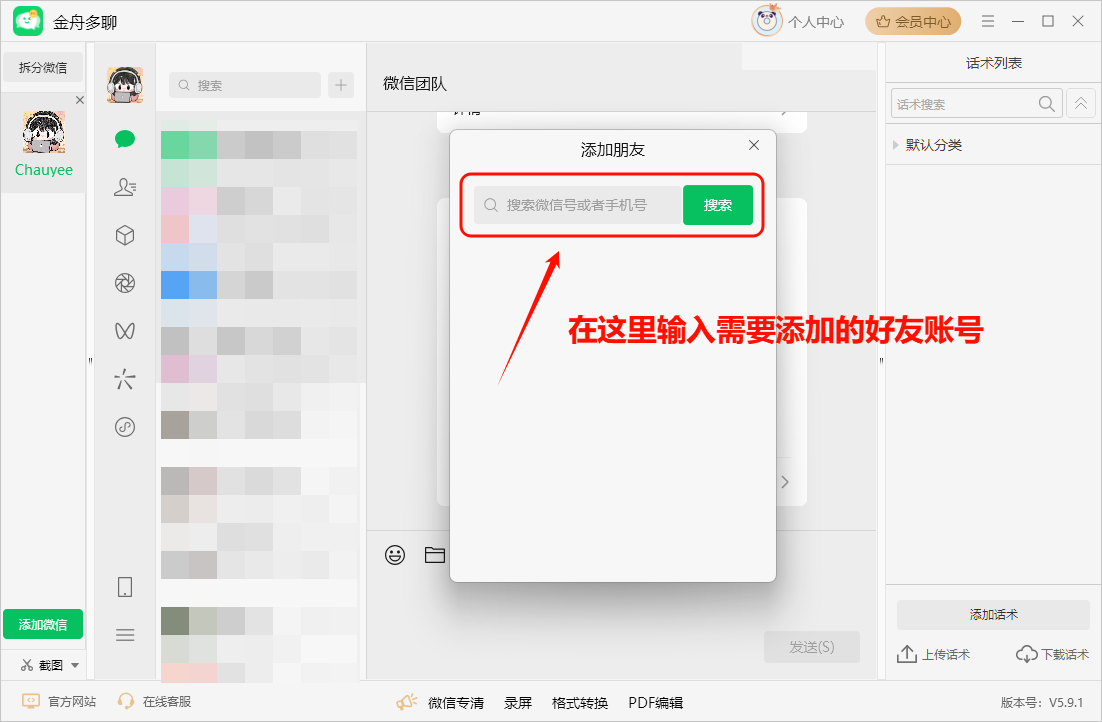Collapse the script list with double-chevron button
This screenshot has height=722, width=1102.
(x=1080, y=103)
